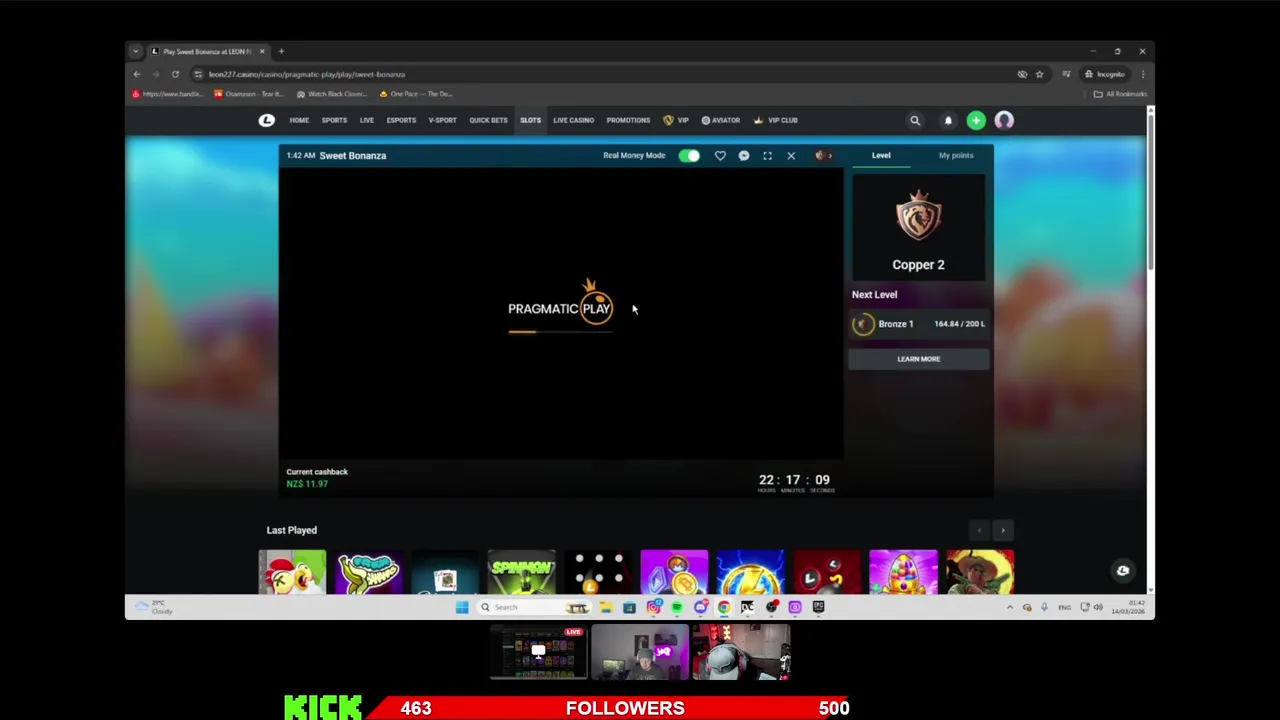Open the Watch Black Clover bookmark
The height and width of the screenshot is (720, 1280).
[332, 94]
